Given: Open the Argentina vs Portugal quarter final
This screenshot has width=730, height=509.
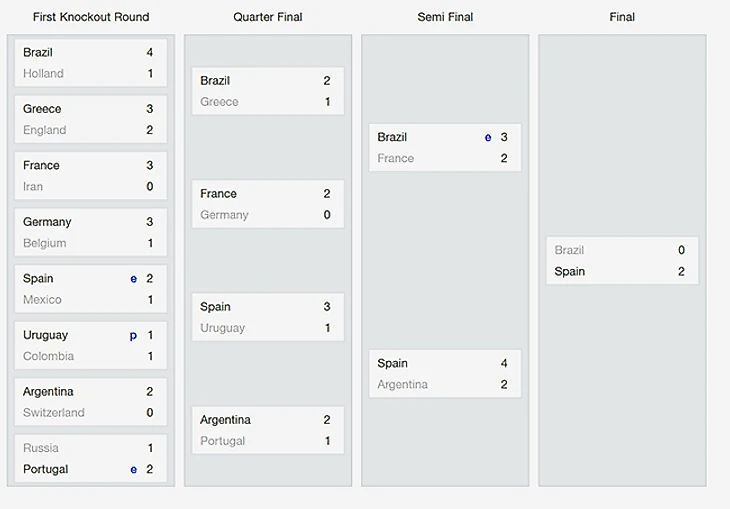Looking at the screenshot, I should pyautogui.click(x=267, y=430).
